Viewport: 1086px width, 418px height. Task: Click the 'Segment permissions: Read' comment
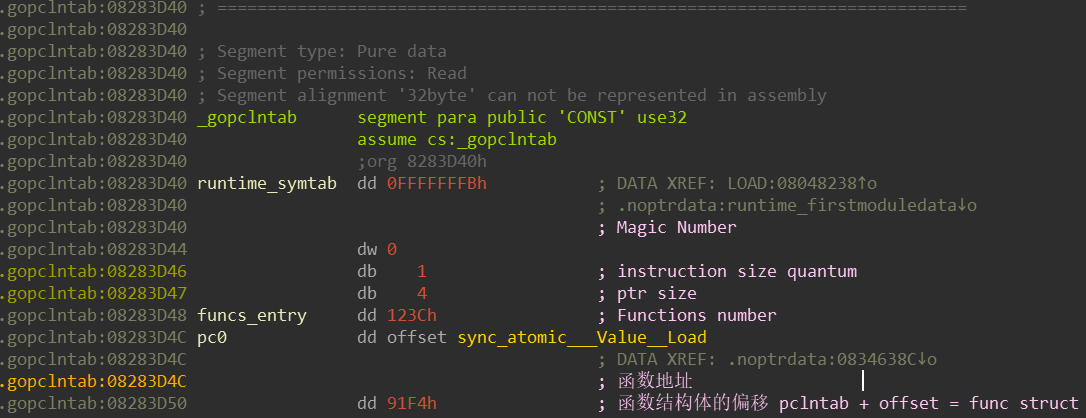coord(342,73)
